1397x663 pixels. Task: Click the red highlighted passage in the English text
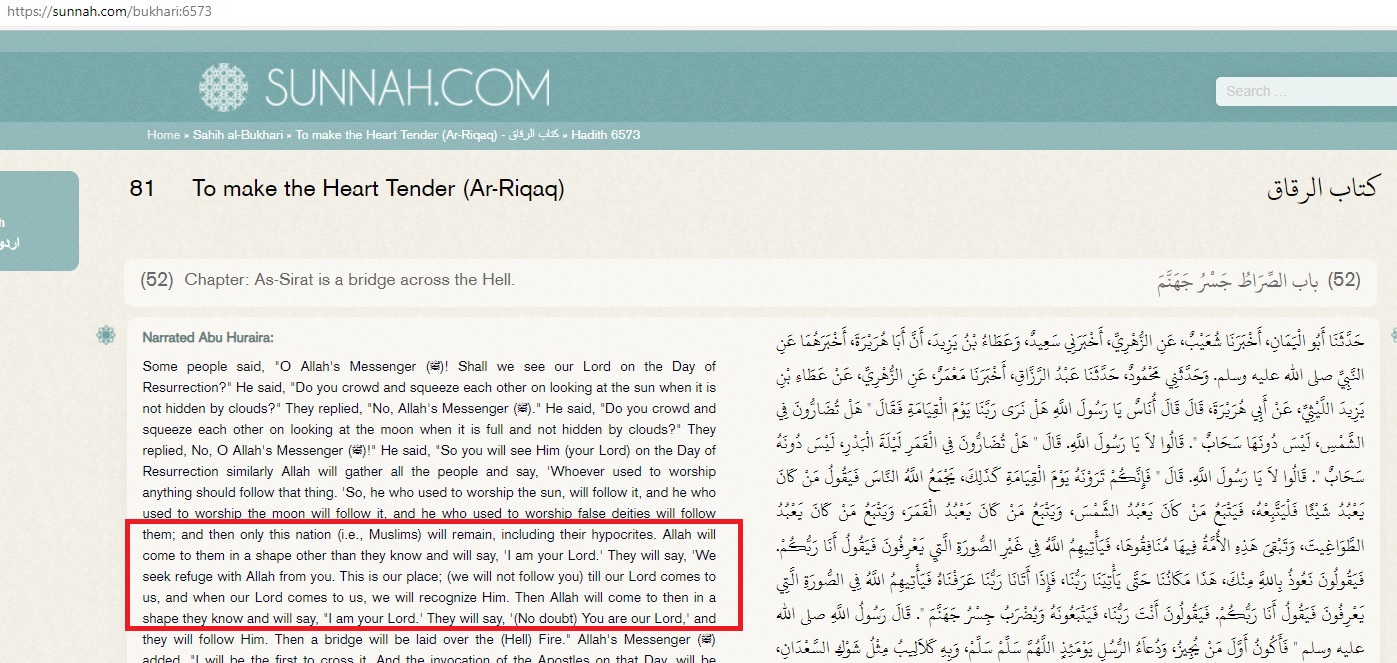[433, 576]
